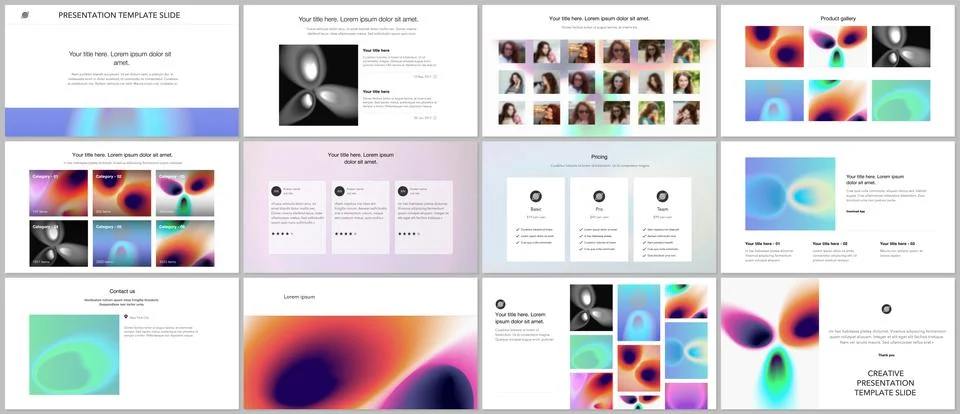The height and width of the screenshot is (414, 960).
Task: Click the Lorem ipsum slide title
Action: (299, 297)
